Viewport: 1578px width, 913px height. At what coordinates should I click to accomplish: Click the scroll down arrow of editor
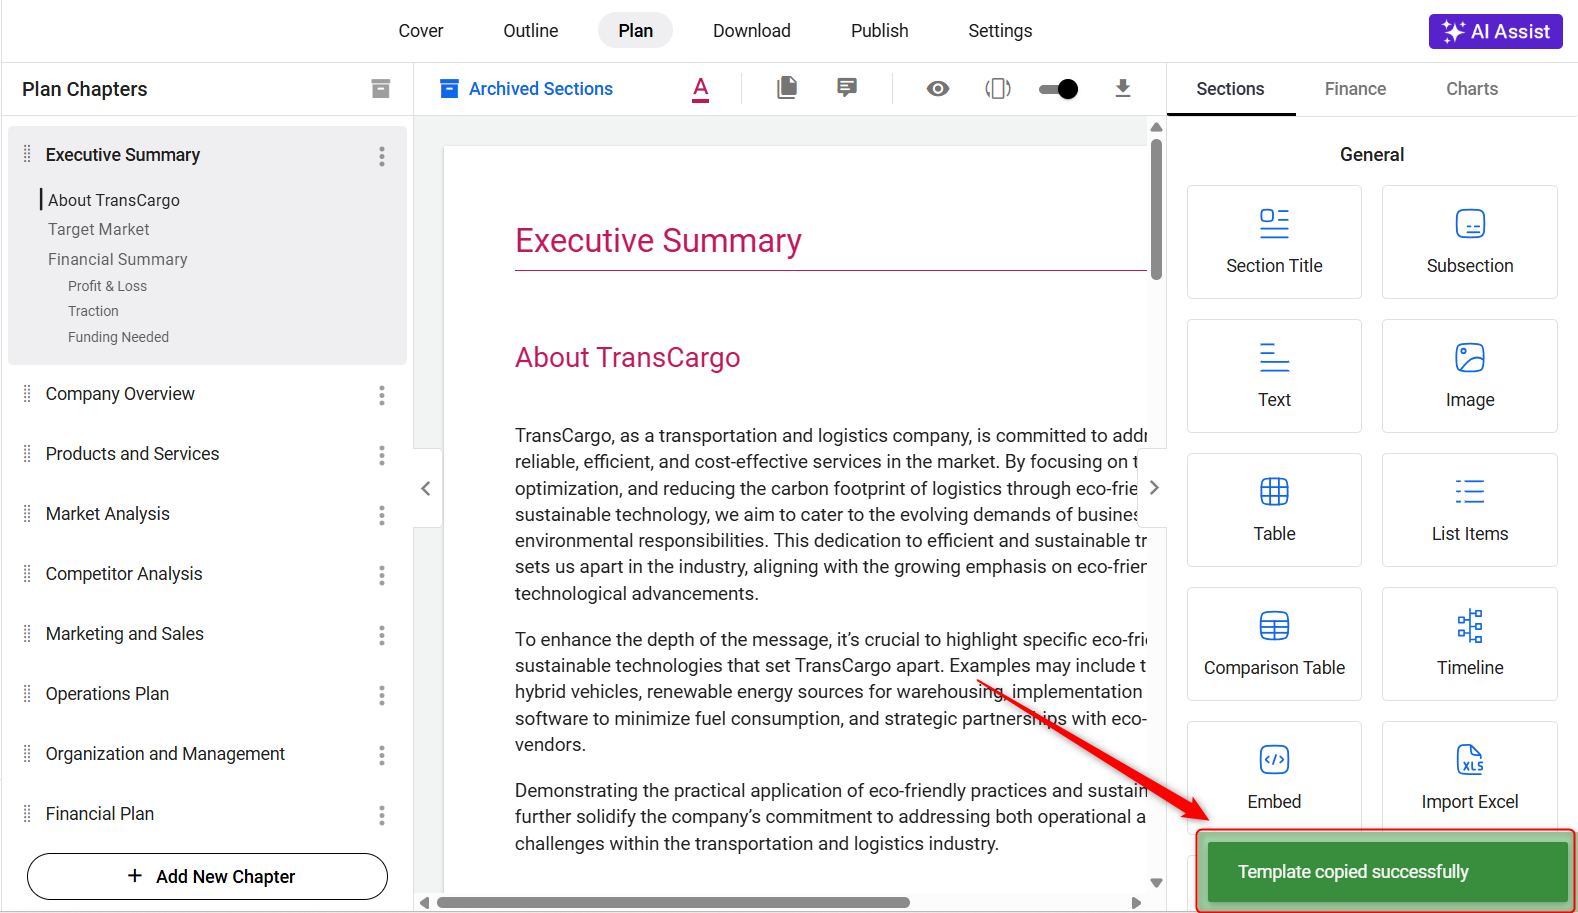(1156, 883)
